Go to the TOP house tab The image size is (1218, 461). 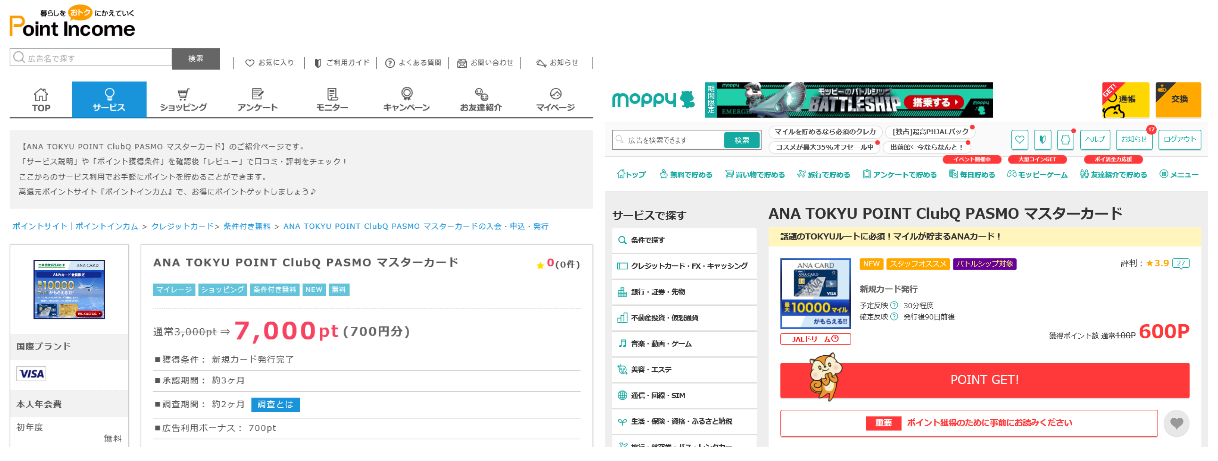click(x=41, y=100)
